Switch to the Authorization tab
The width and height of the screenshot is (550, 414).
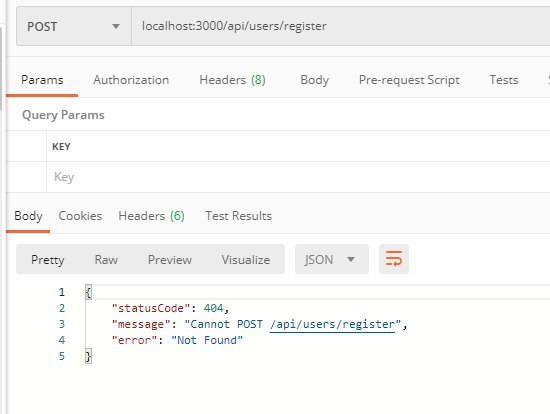pos(131,80)
